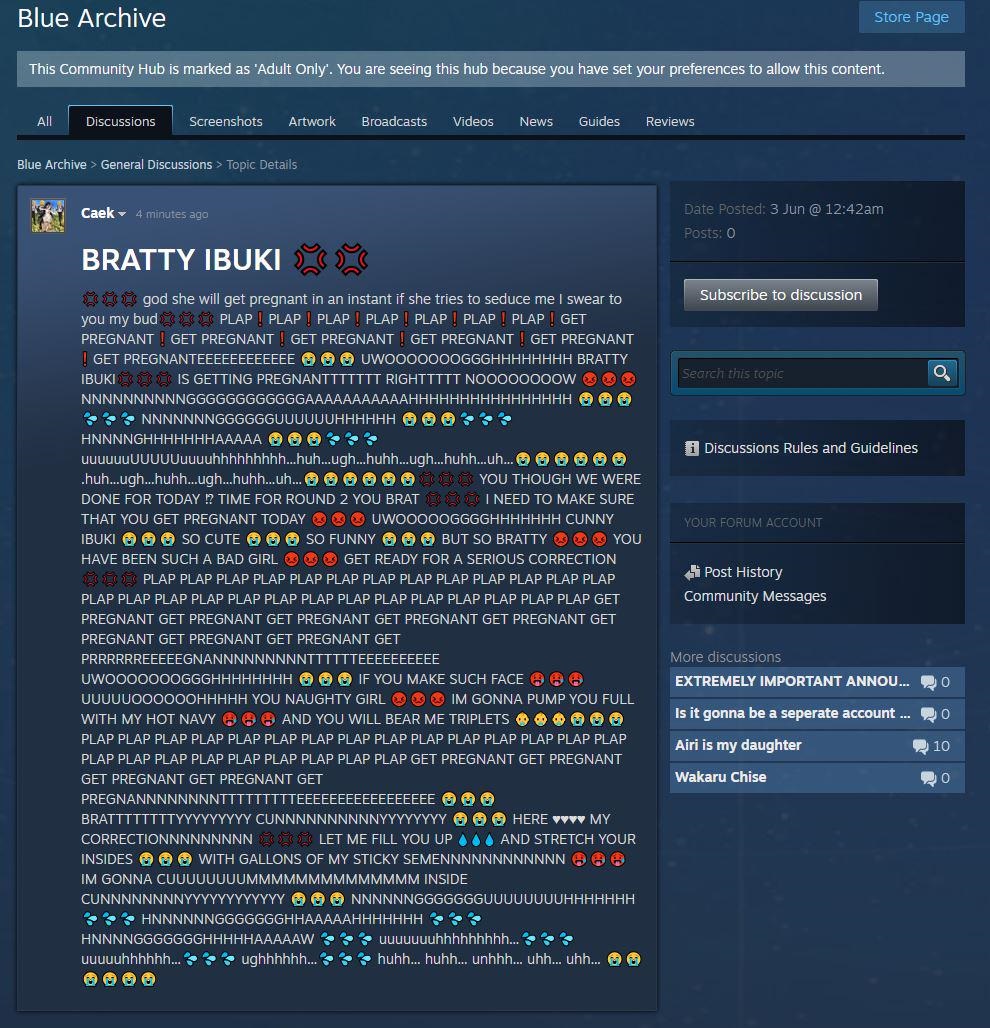This screenshot has height=1028, width=990.
Task: Click the Post History icon
Action: (692, 572)
